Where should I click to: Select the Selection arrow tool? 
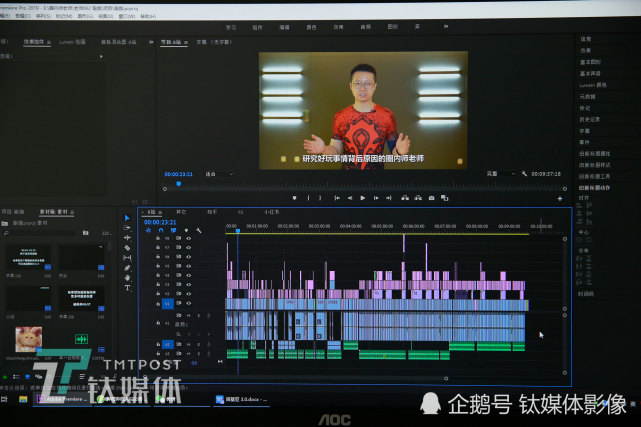[x=127, y=218]
